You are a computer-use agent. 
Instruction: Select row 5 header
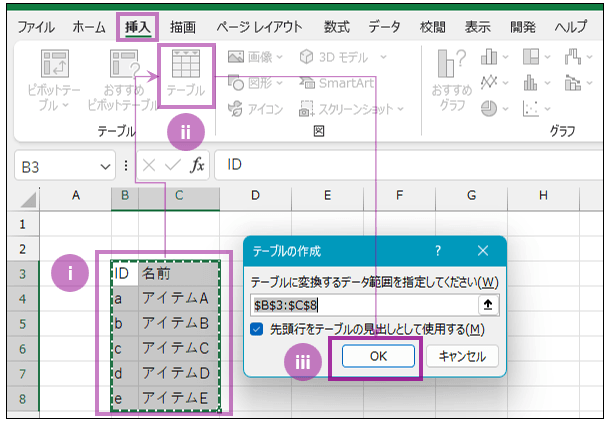click(x=23, y=324)
